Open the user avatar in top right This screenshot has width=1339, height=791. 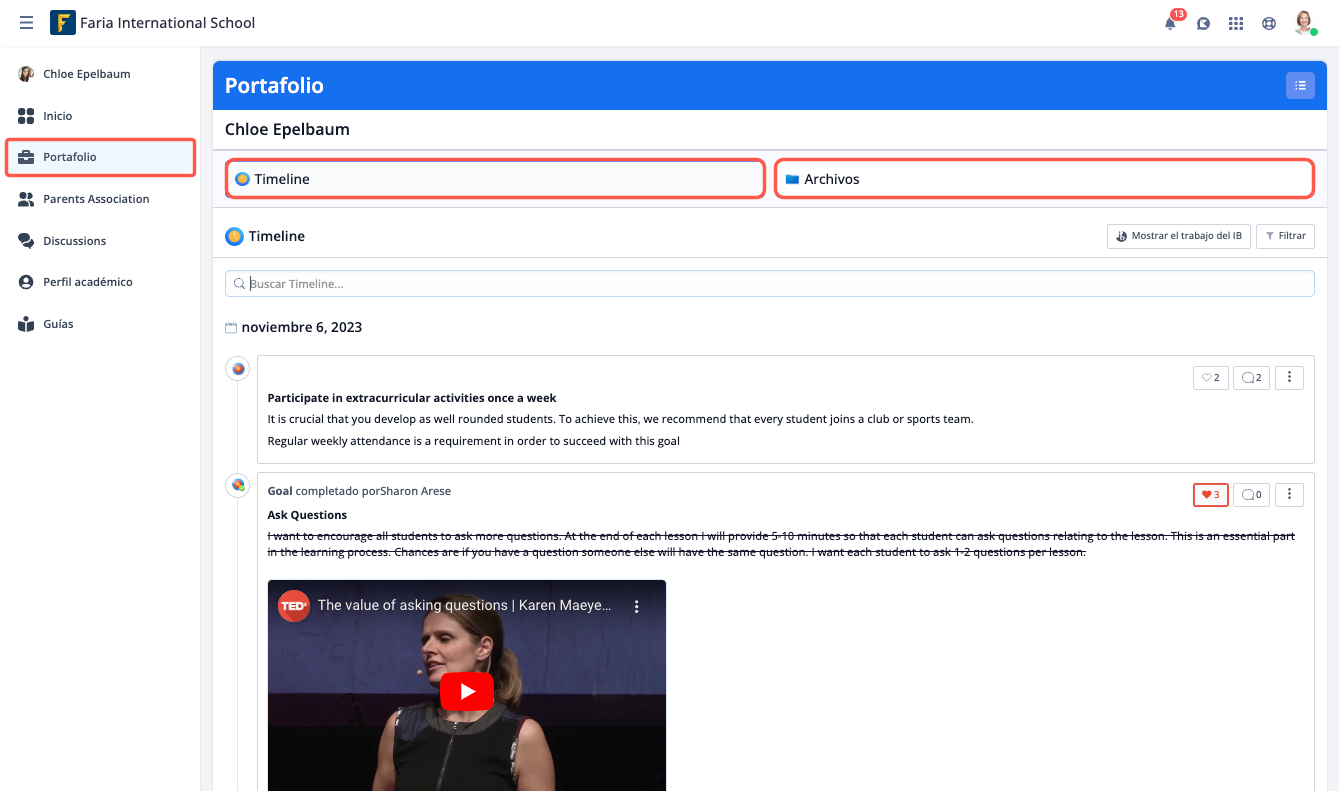(x=1303, y=23)
